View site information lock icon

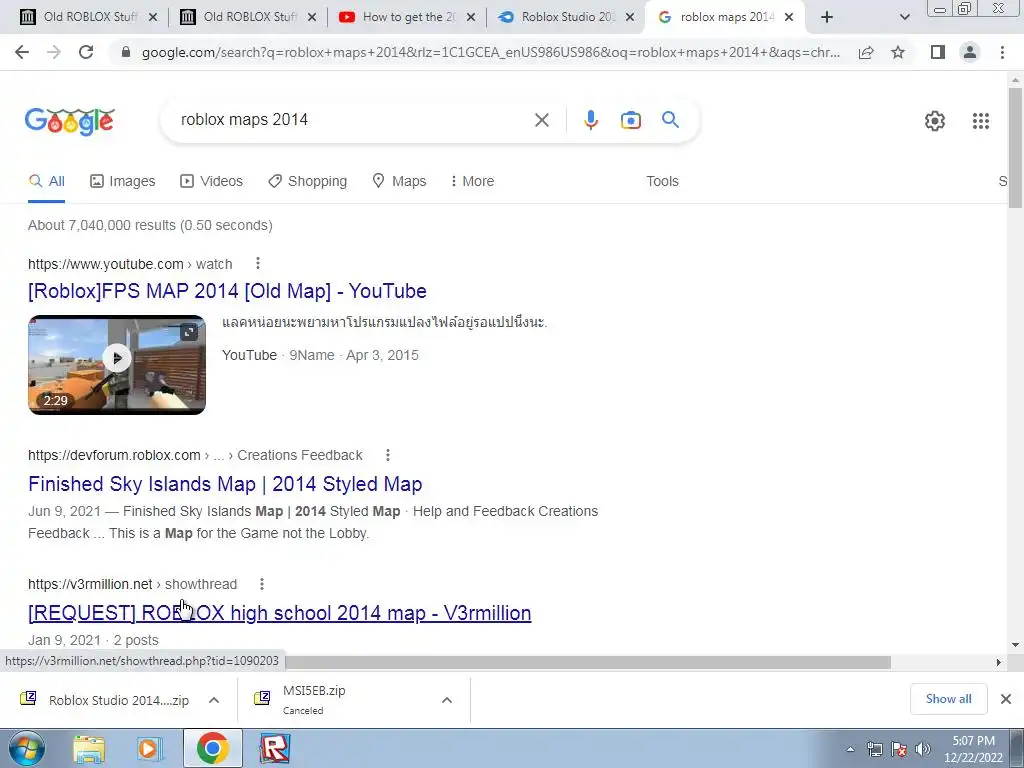click(126, 52)
